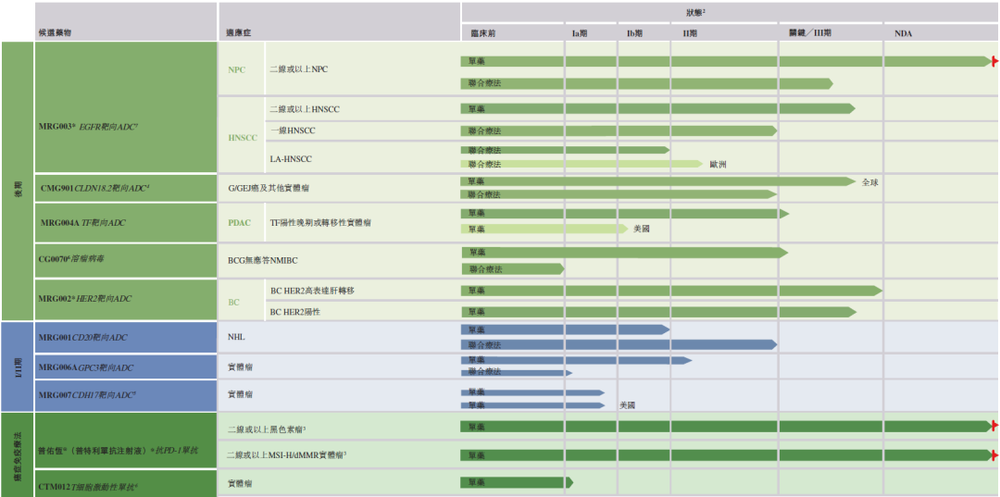This screenshot has width=1000, height=497.
Task: Click the 歐洲 label beside LA-HNSCC bar
Action: (x=718, y=164)
